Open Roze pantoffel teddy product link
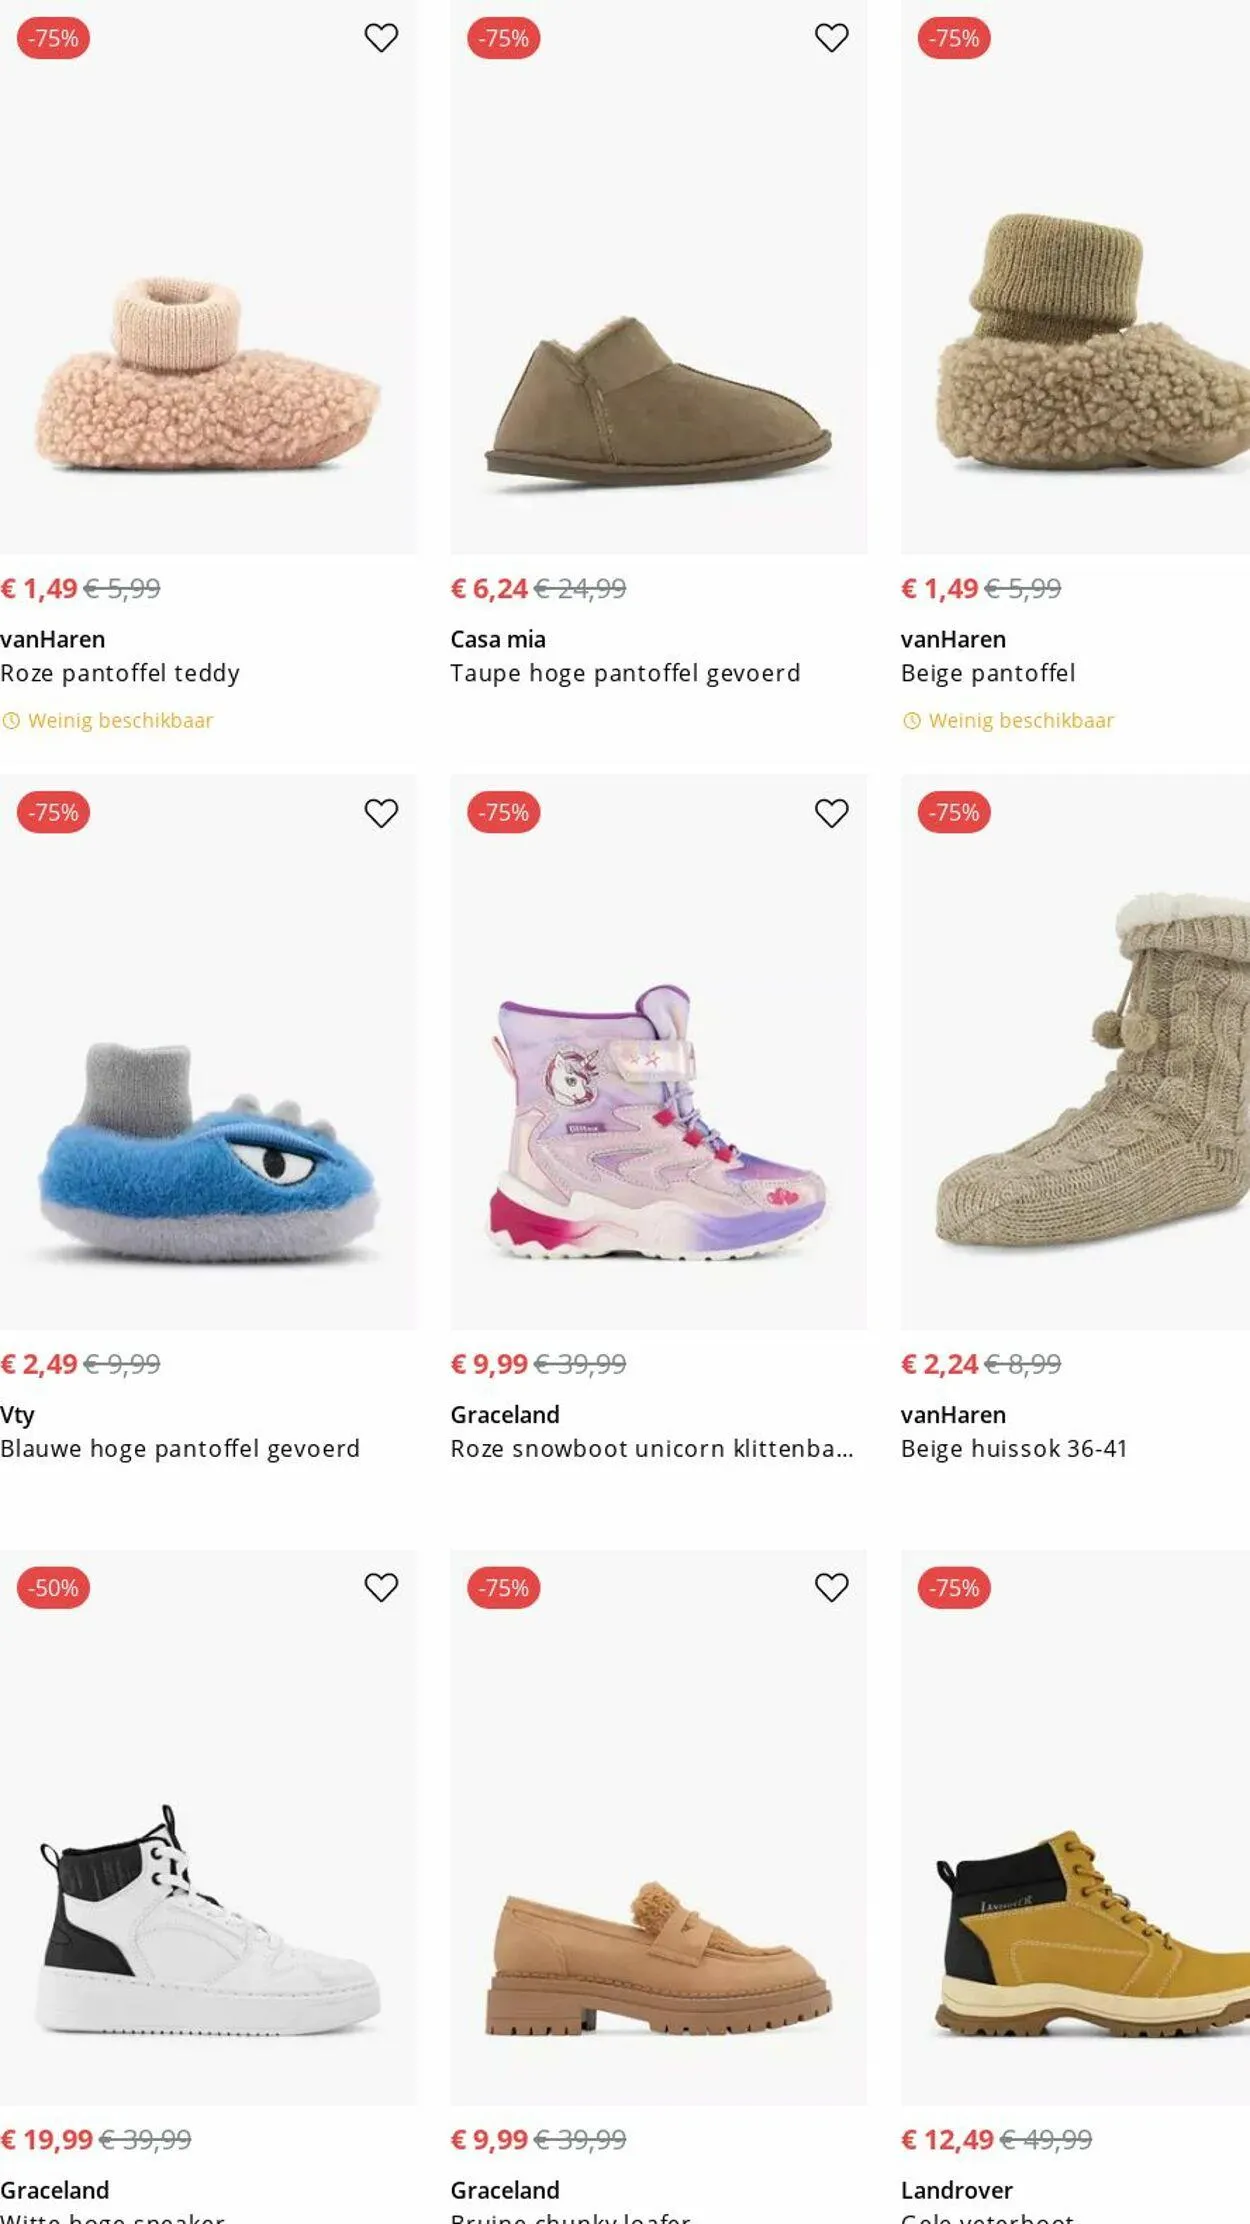This screenshot has height=2224, width=1250. (120, 673)
